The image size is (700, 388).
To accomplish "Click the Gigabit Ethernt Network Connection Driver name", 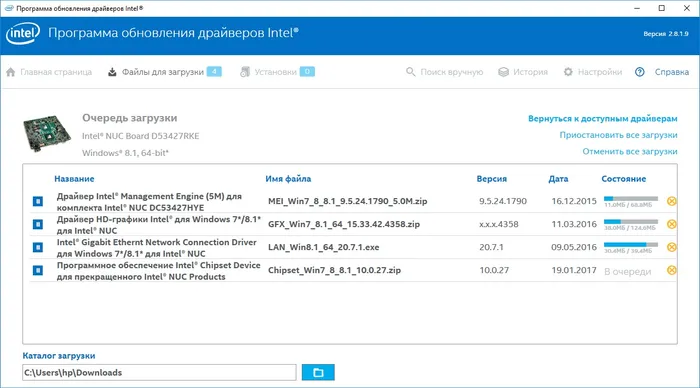I will tap(156, 248).
